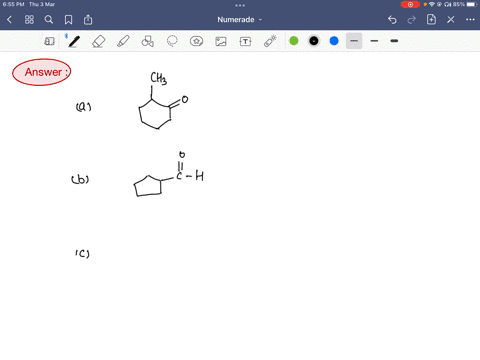Tap the three-dot multitasking indicator
480x360 pixels.
coord(240,5)
